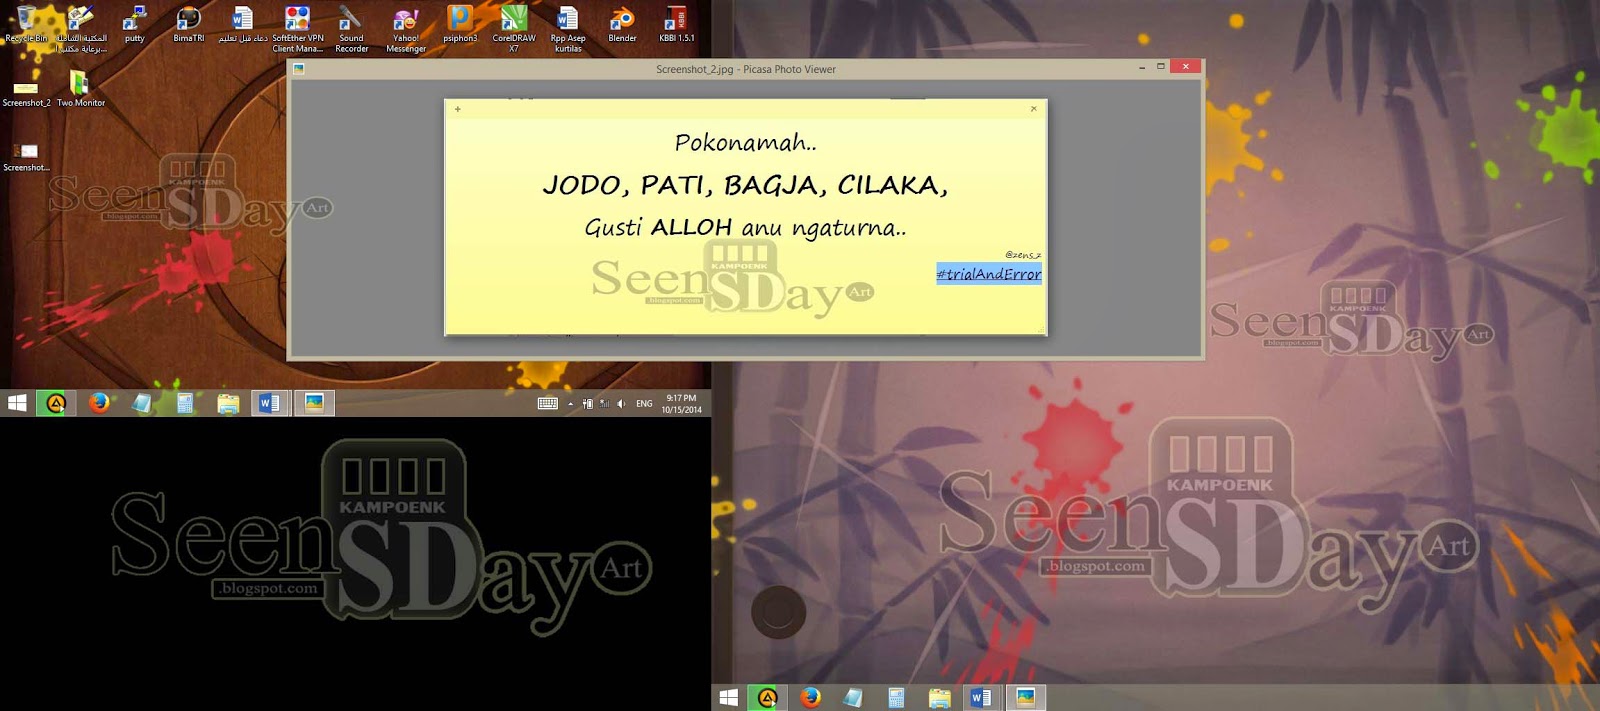Maximize the Picasa Photo Viewer window

tap(1161, 67)
